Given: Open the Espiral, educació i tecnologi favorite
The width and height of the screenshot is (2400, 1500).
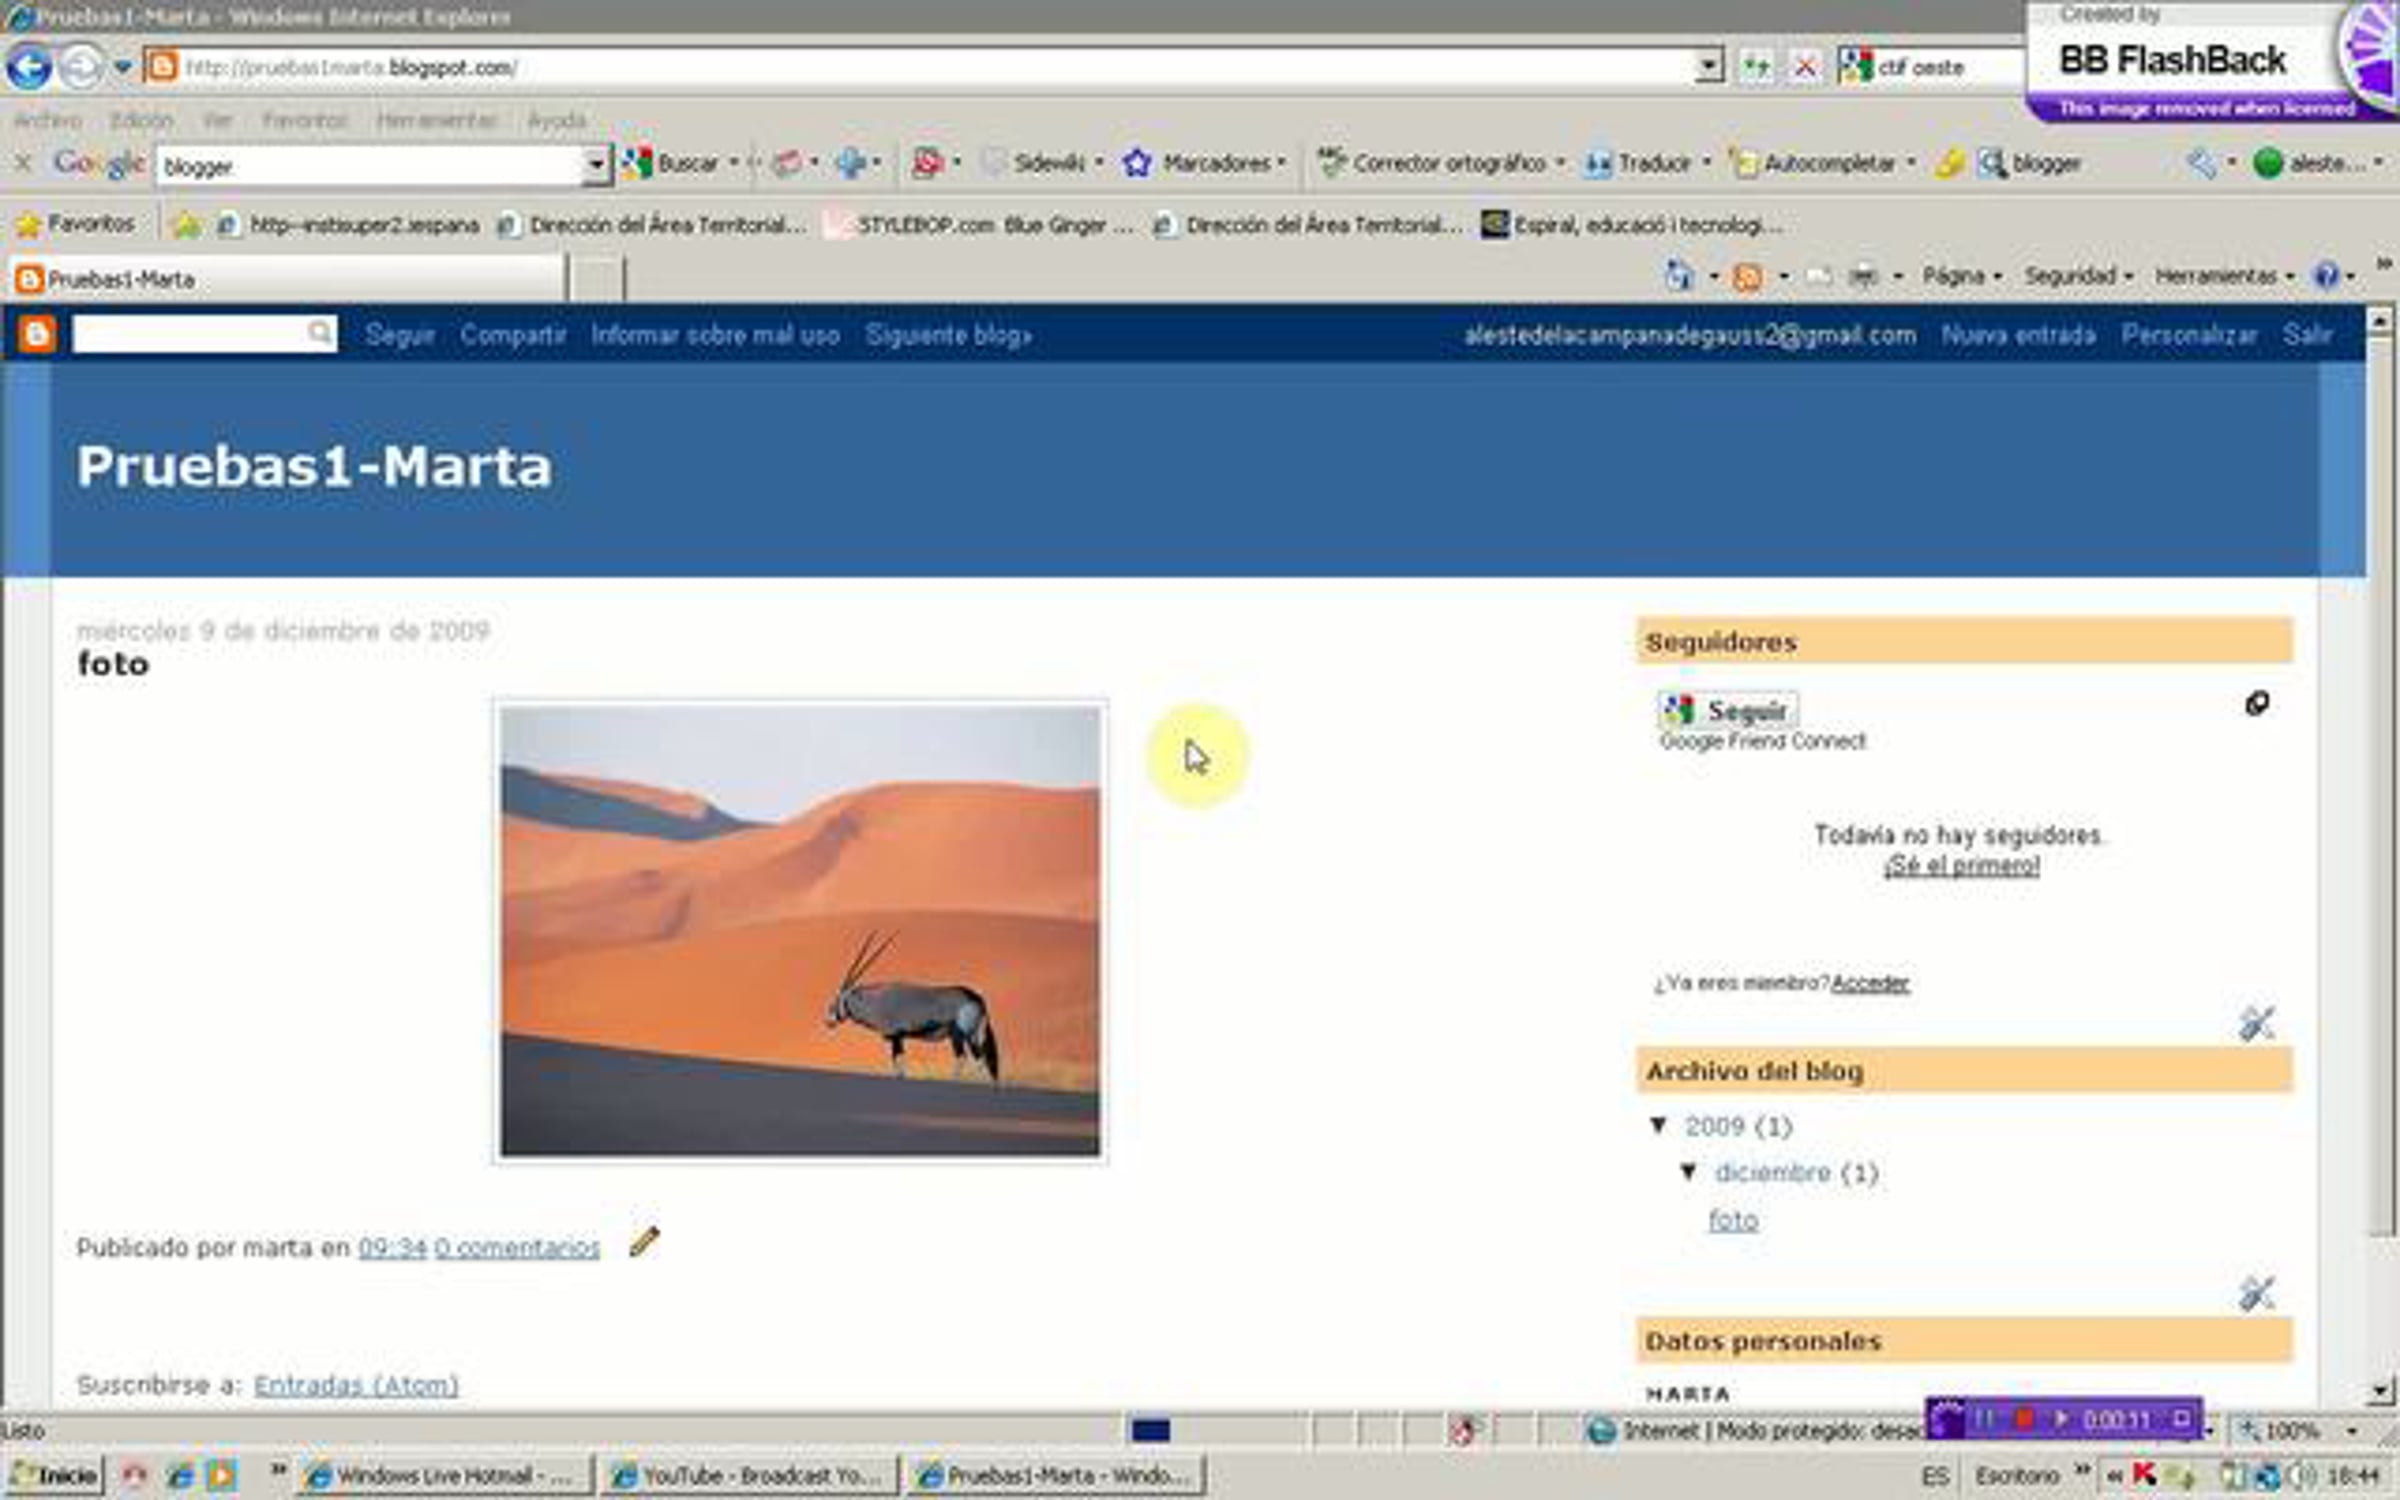Looking at the screenshot, I should (1632, 225).
